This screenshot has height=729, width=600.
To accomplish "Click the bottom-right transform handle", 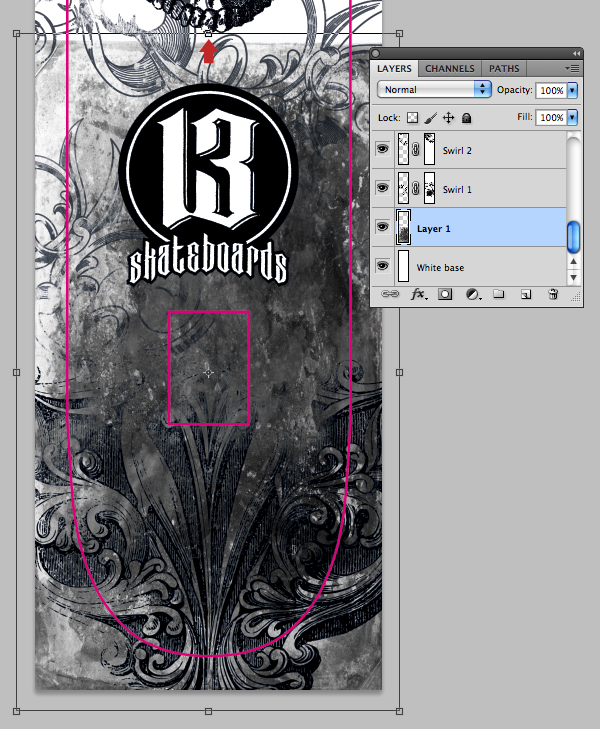I will click(399, 711).
